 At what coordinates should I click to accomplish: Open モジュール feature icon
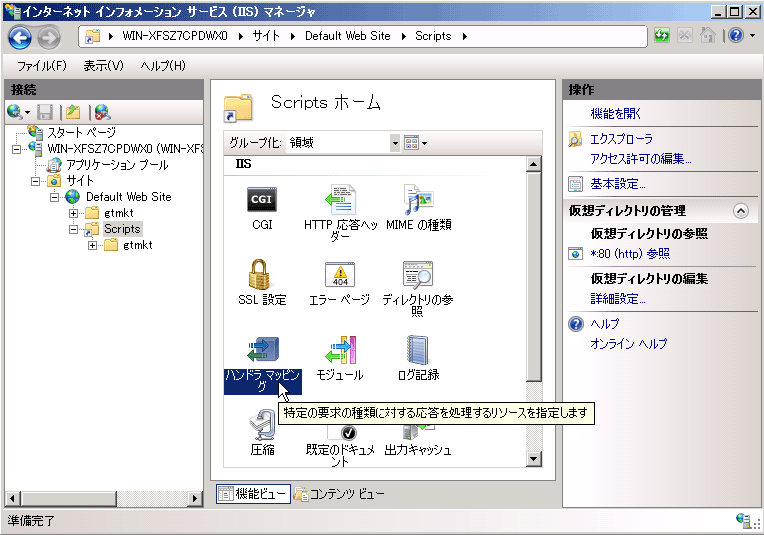click(340, 350)
